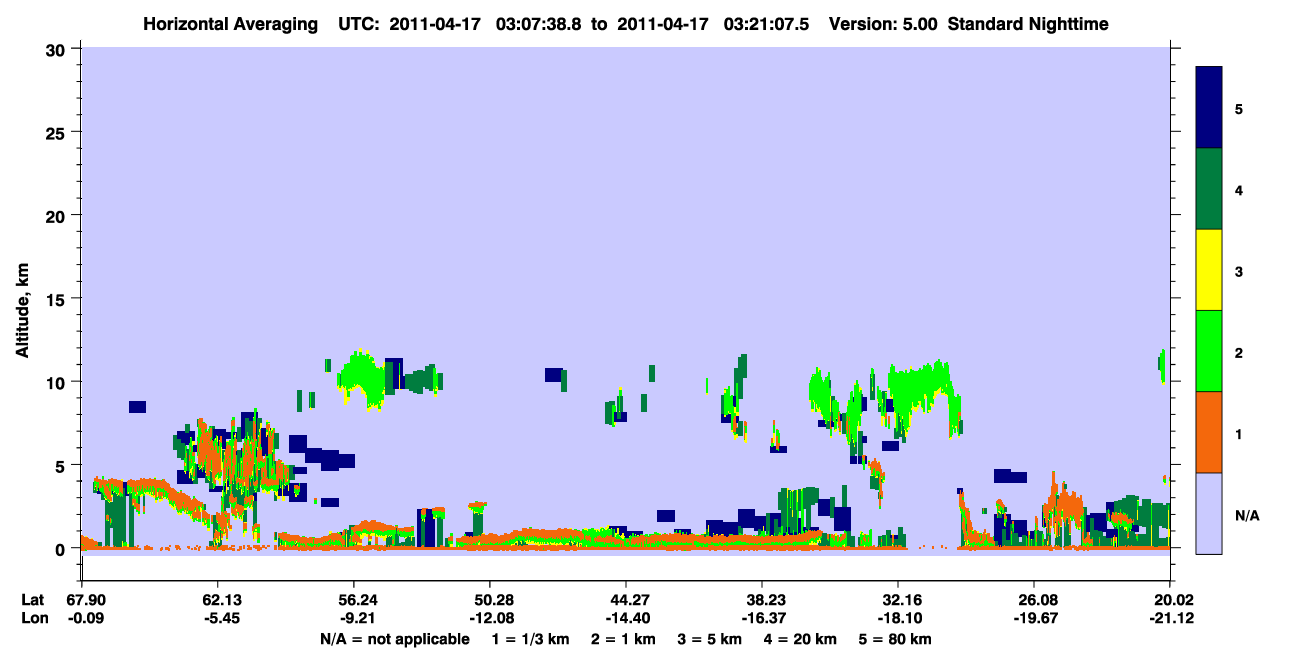Click the colorbar label N/A

pos(1246,515)
